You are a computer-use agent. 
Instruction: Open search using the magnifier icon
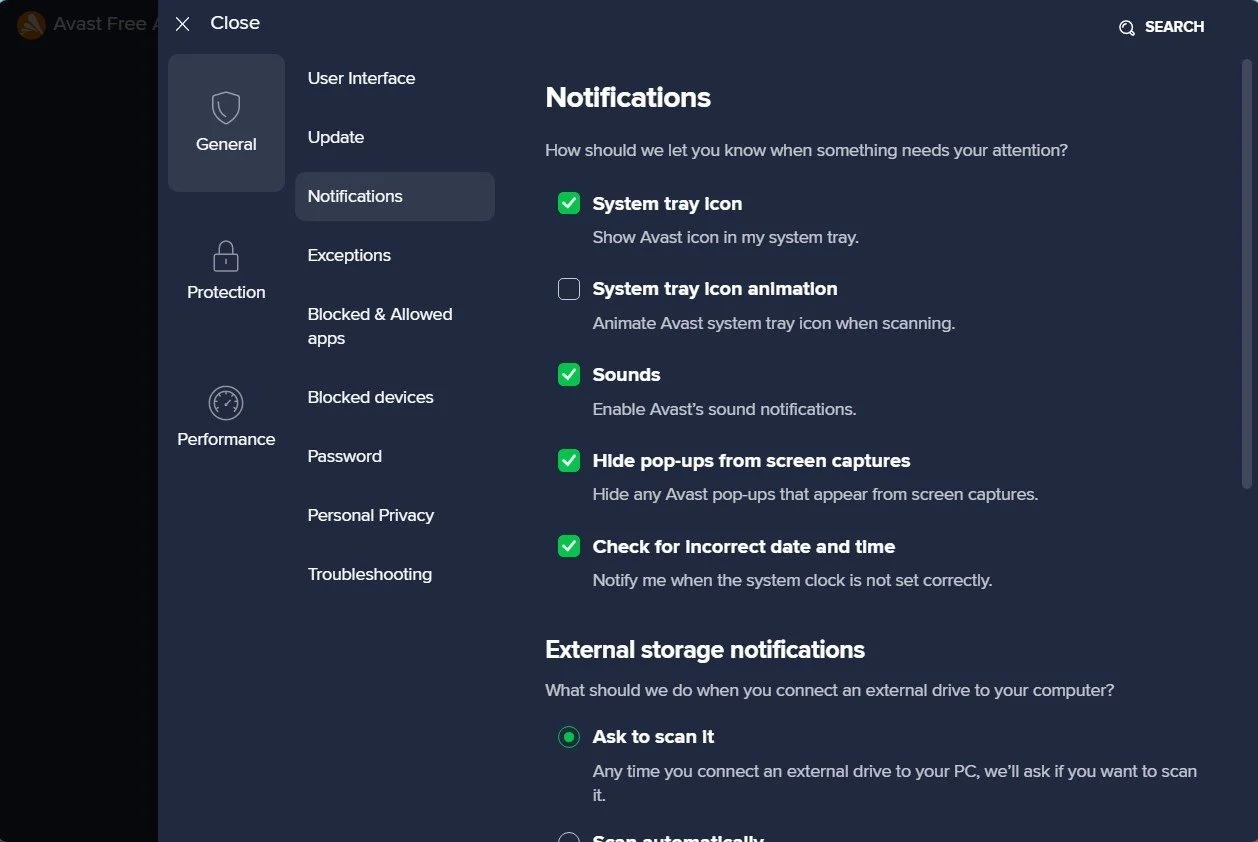tap(1126, 27)
